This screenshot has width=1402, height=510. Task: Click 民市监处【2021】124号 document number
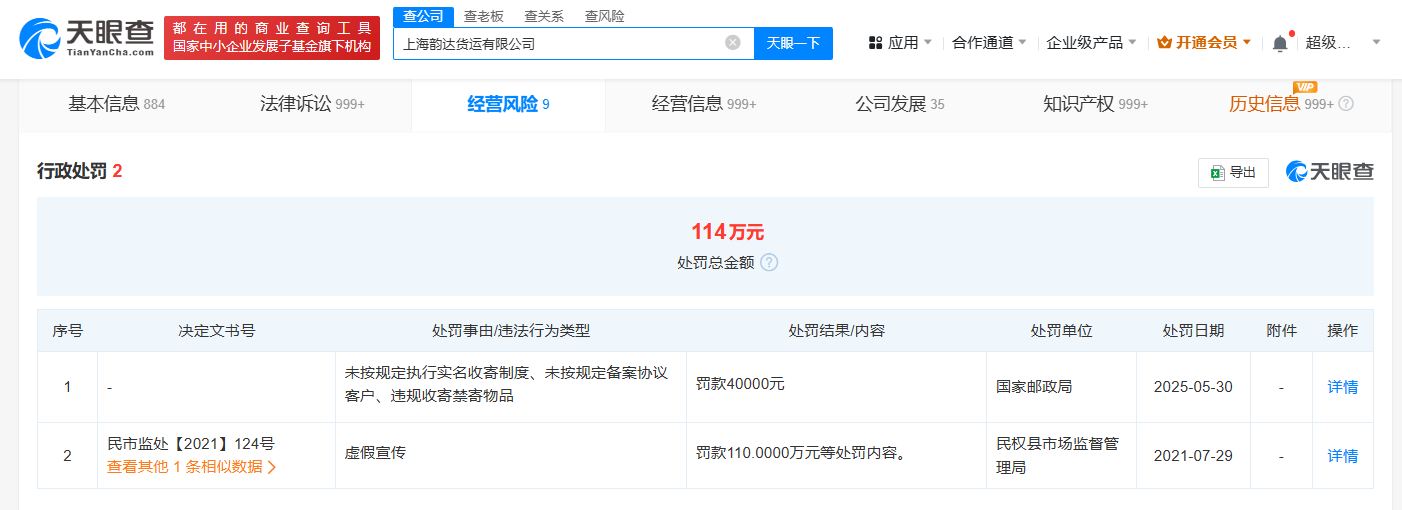[191, 444]
